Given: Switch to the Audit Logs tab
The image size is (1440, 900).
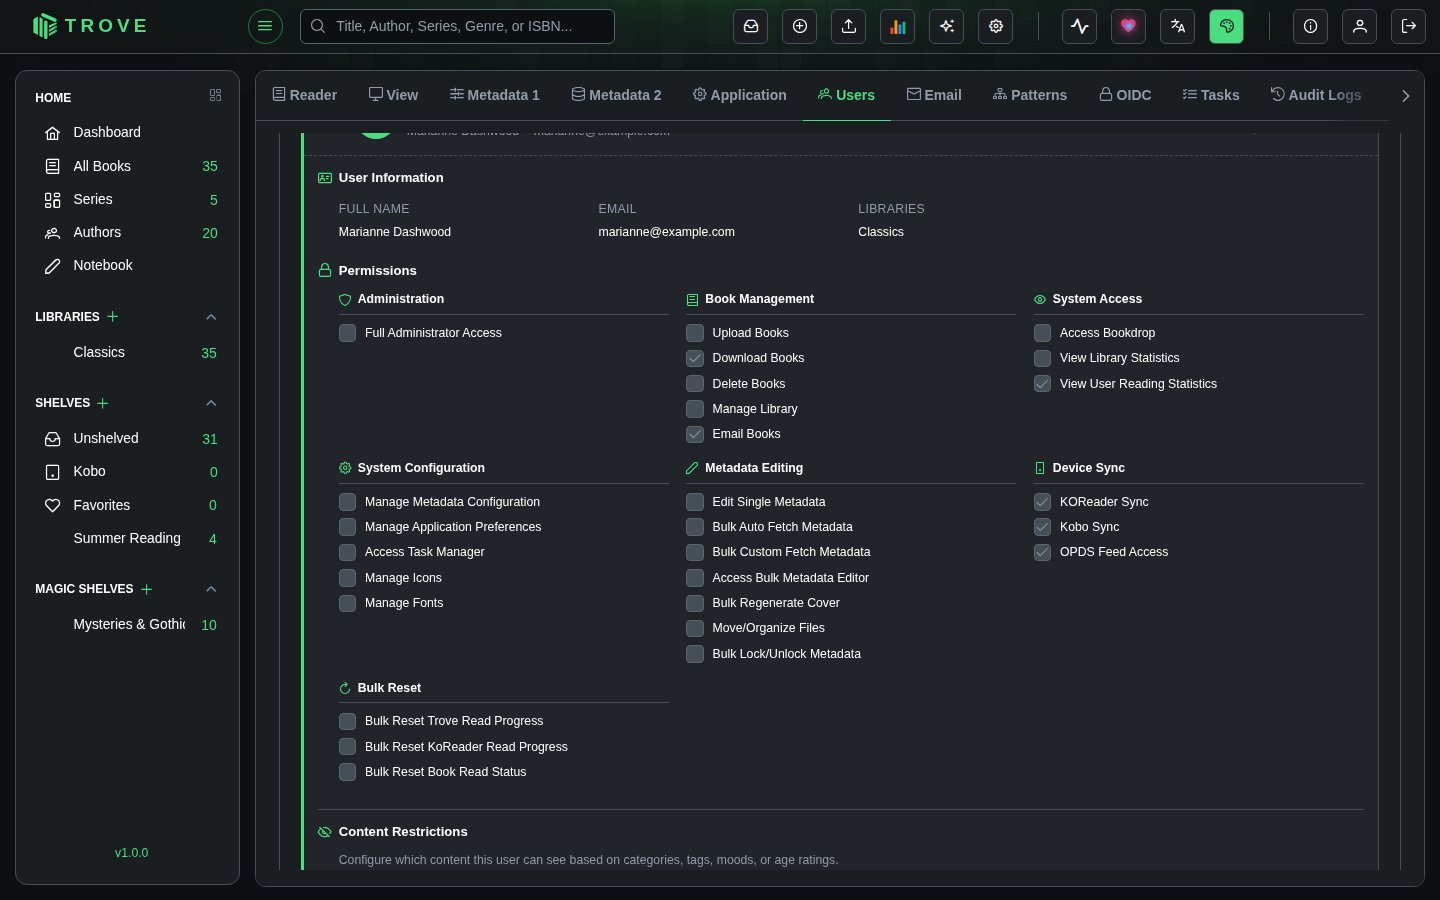Looking at the screenshot, I should (x=1316, y=95).
